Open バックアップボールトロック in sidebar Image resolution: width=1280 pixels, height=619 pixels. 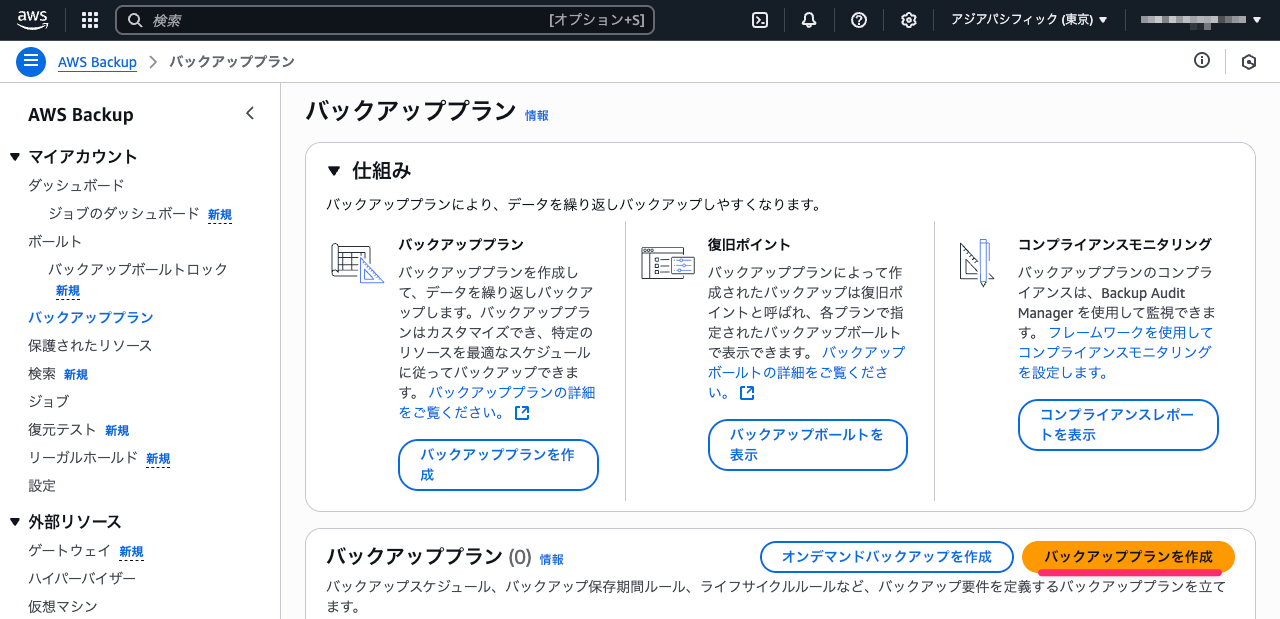point(138,269)
